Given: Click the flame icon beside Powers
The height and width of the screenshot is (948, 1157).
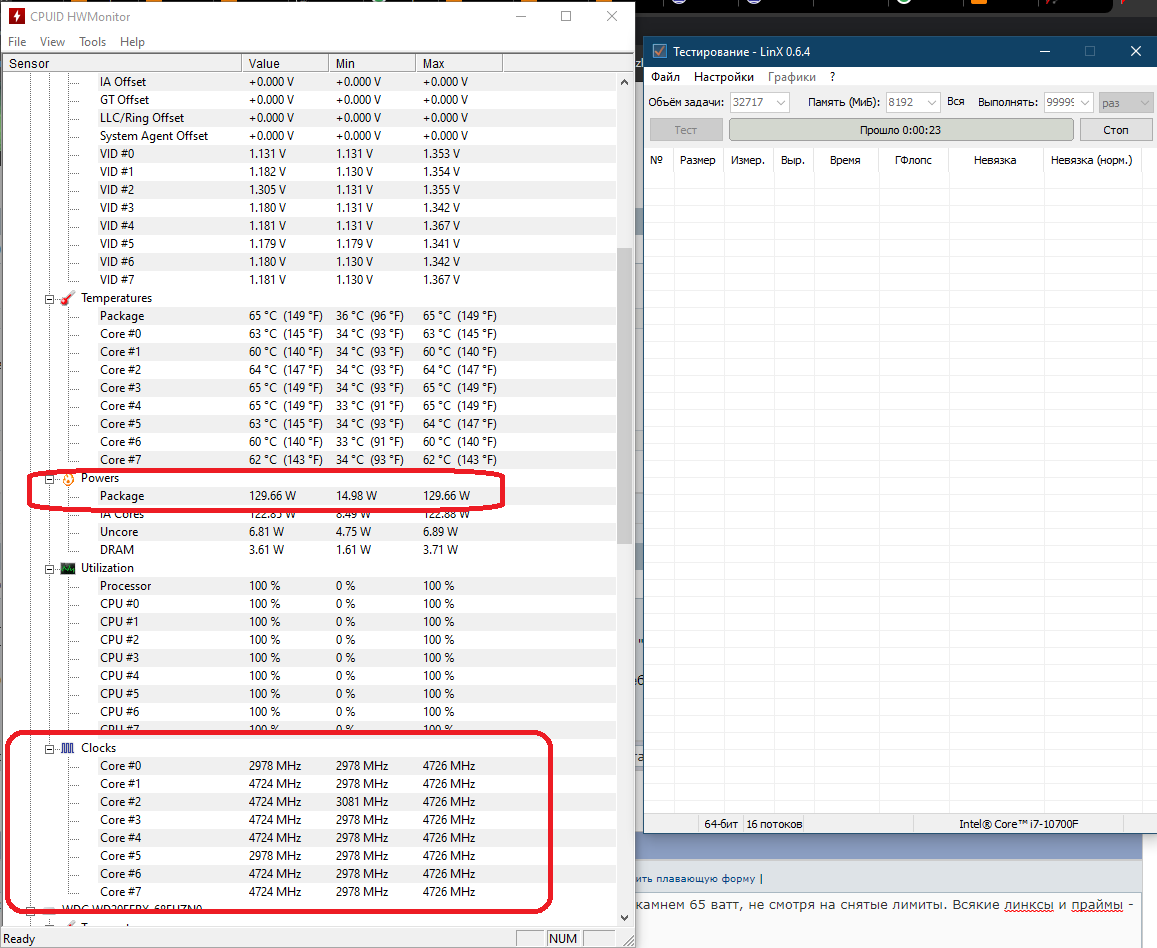Looking at the screenshot, I should coord(68,479).
